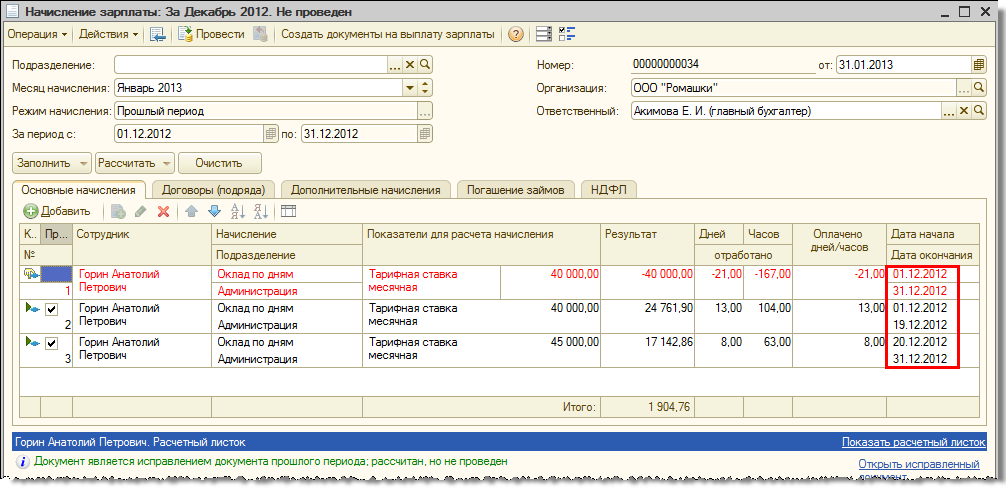Open calendar for period start 01.12.2012
The image size is (1006, 488).
coord(271,134)
